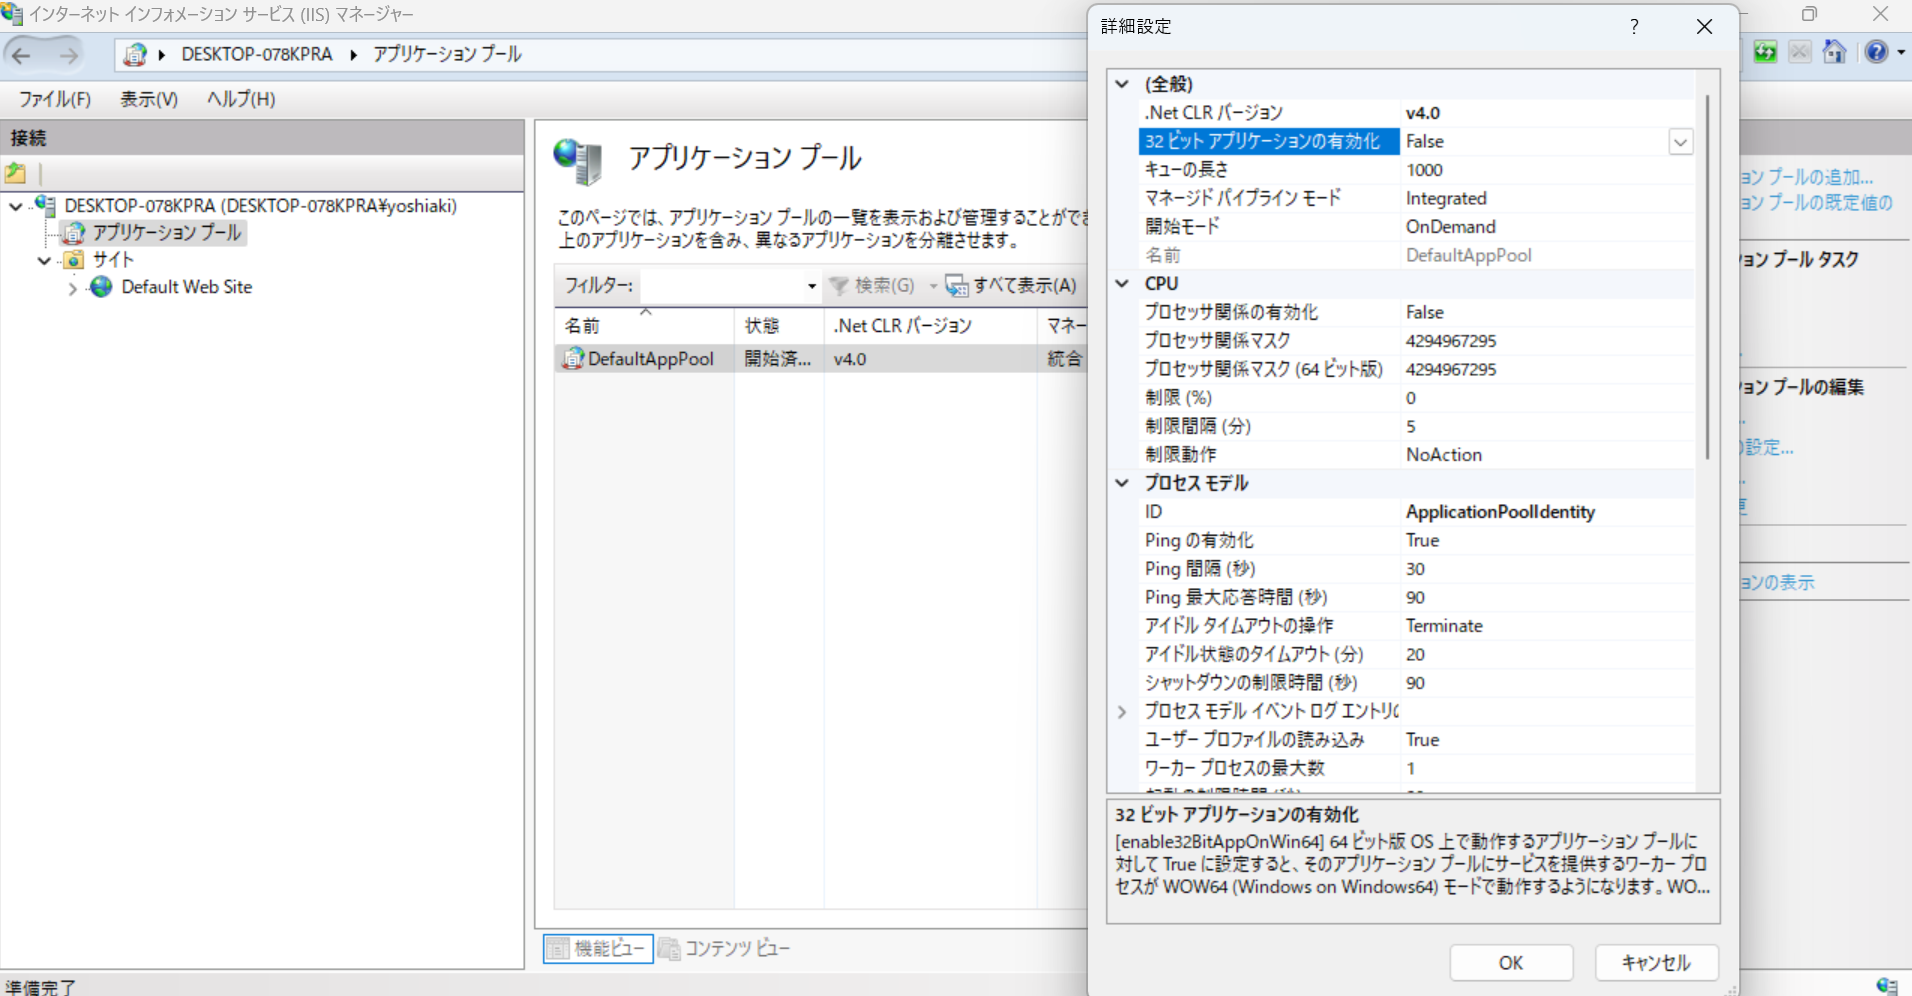Open the help icon dropdown arrow
This screenshot has width=1912, height=996.
[1901, 52]
